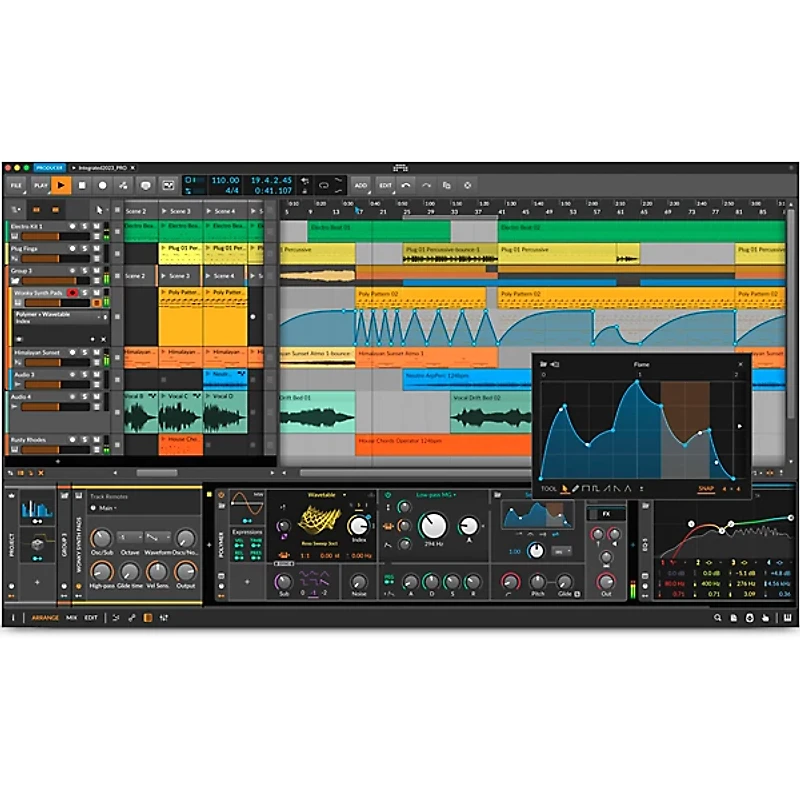This screenshot has width=800, height=800.
Task: Open the Wavetable selector in the Polymer device
Action: point(323,493)
